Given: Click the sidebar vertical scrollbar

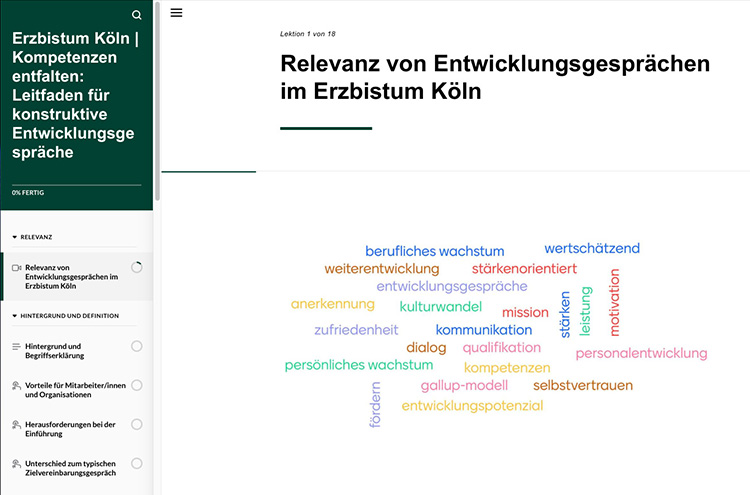Looking at the screenshot, I should click(157, 101).
